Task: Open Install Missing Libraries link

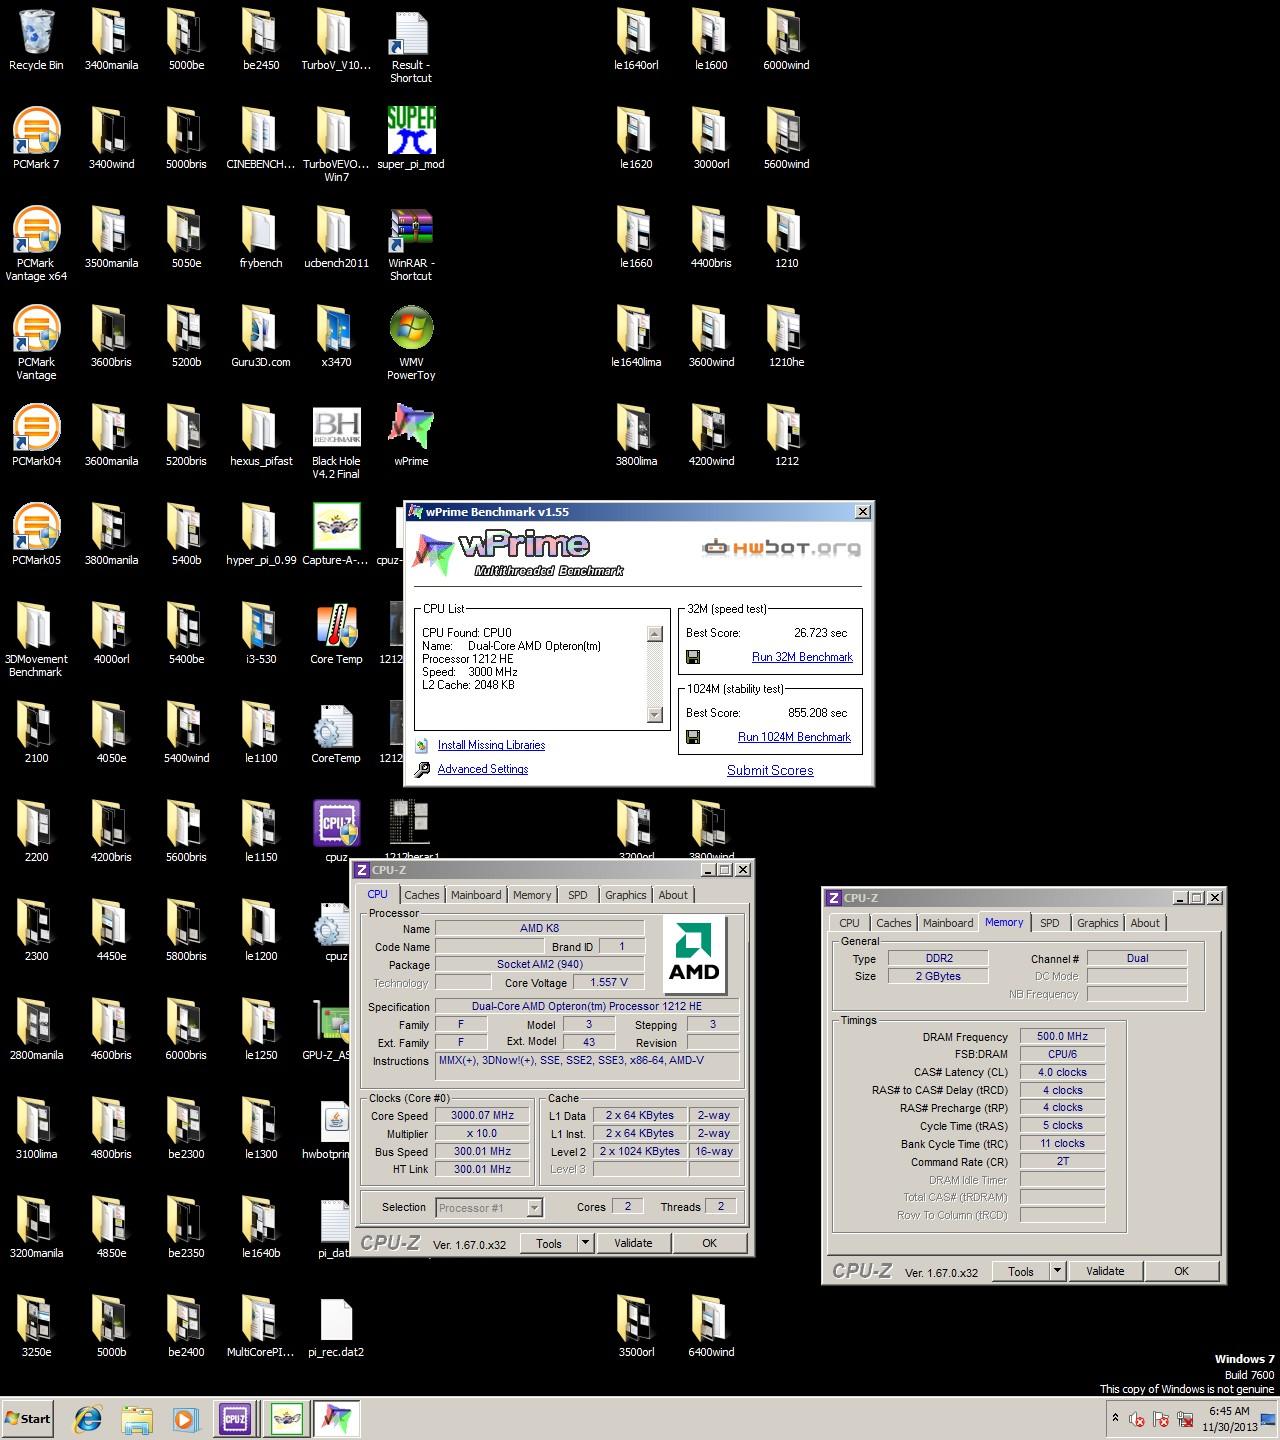Action: click(491, 745)
